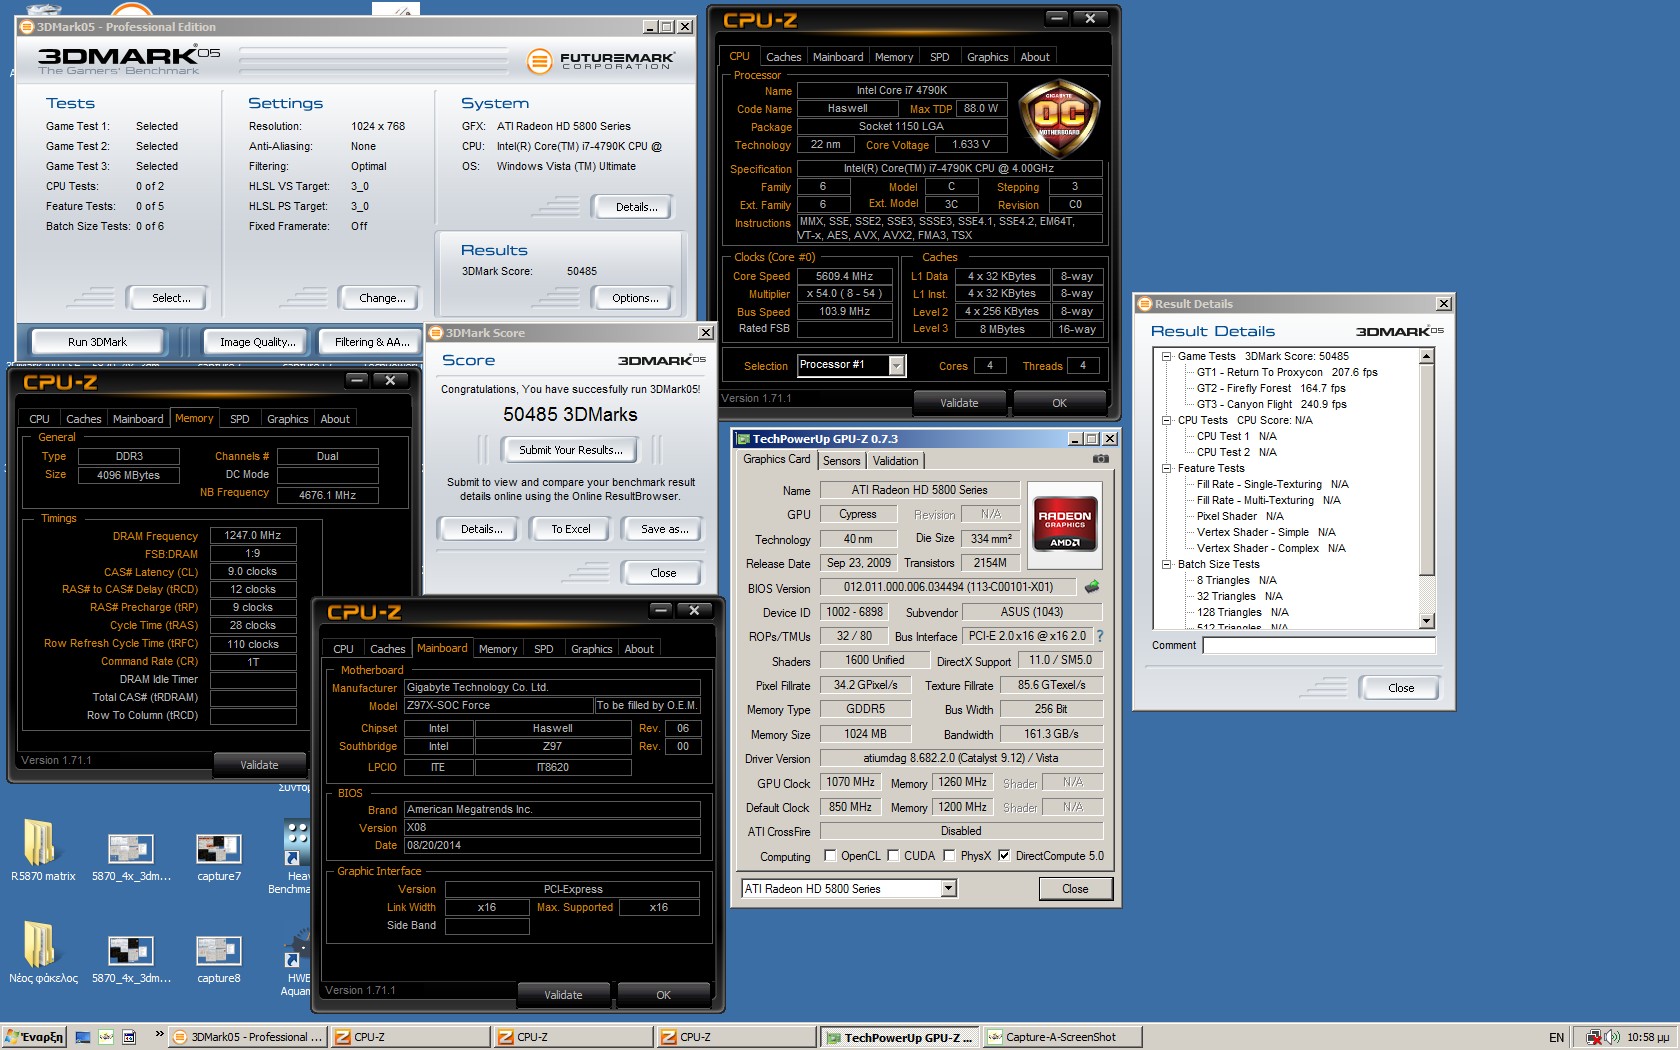Viewport: 1680px width, 1050px height.
Task: Open Graphics tab in the CPU-Z Mainboard window
Action: coord(591,649)
